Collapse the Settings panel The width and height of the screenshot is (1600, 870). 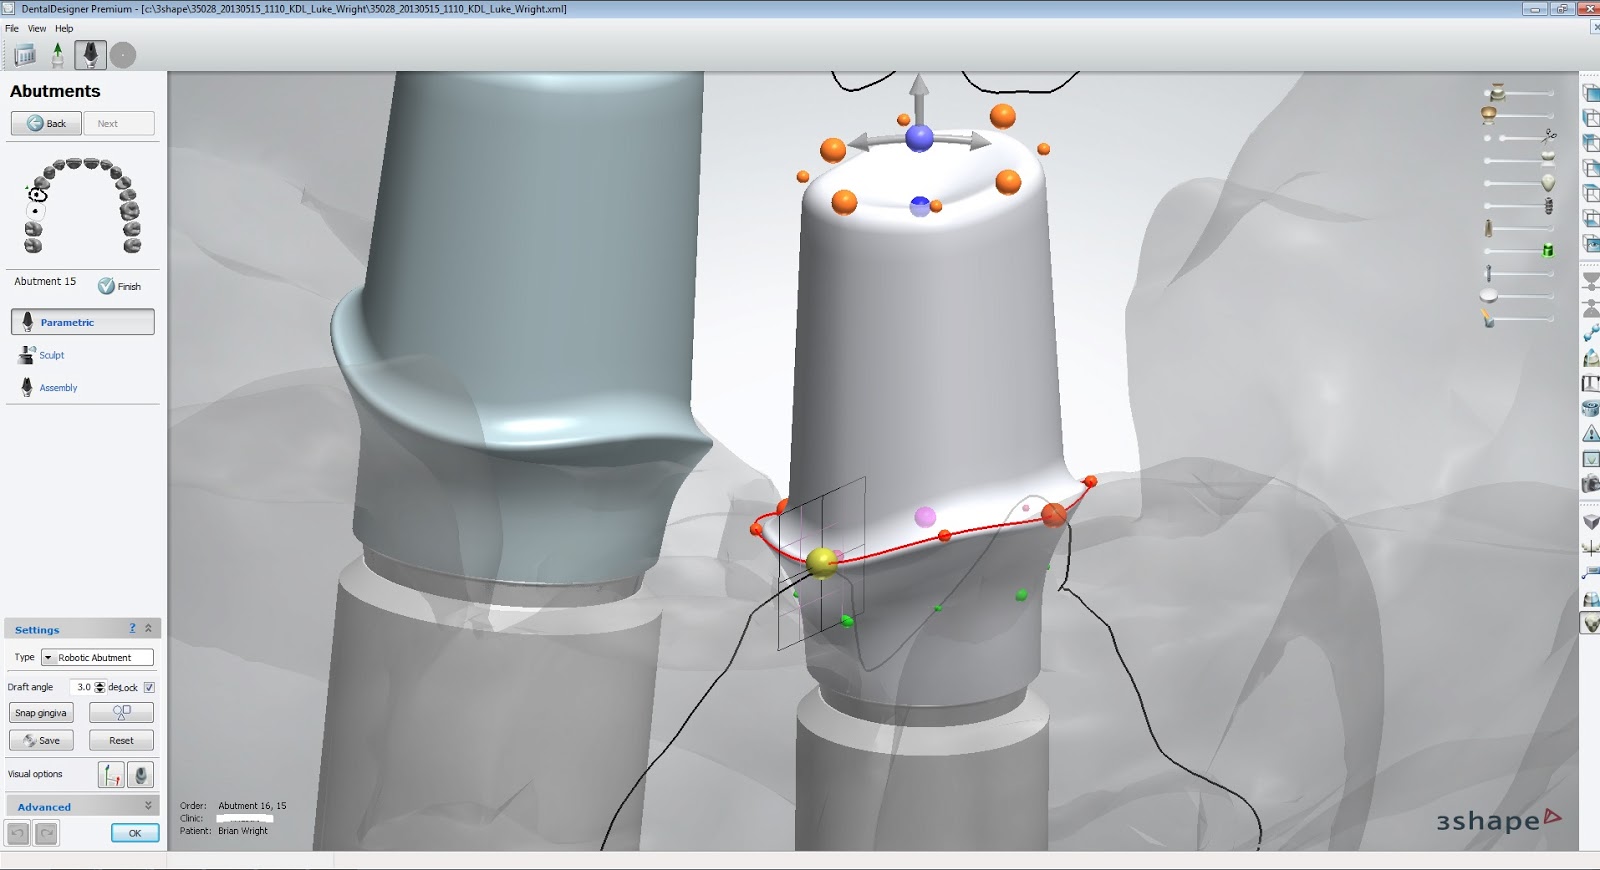[148, 628]
